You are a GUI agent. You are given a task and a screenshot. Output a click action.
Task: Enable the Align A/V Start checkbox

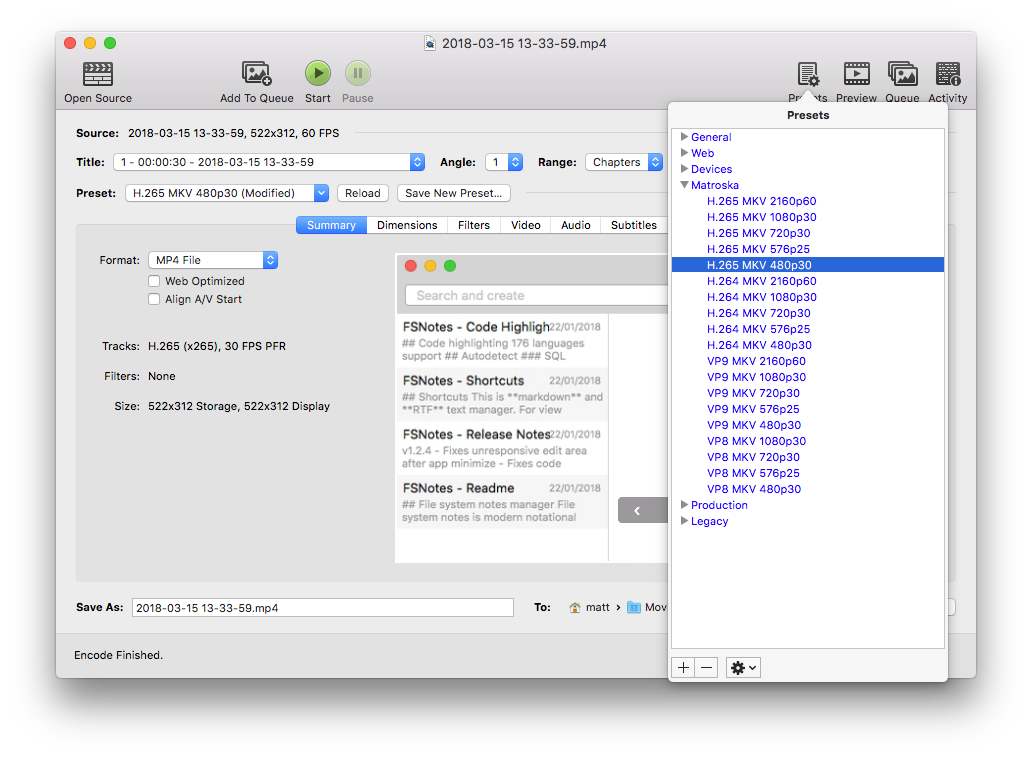tap(154, 299)
